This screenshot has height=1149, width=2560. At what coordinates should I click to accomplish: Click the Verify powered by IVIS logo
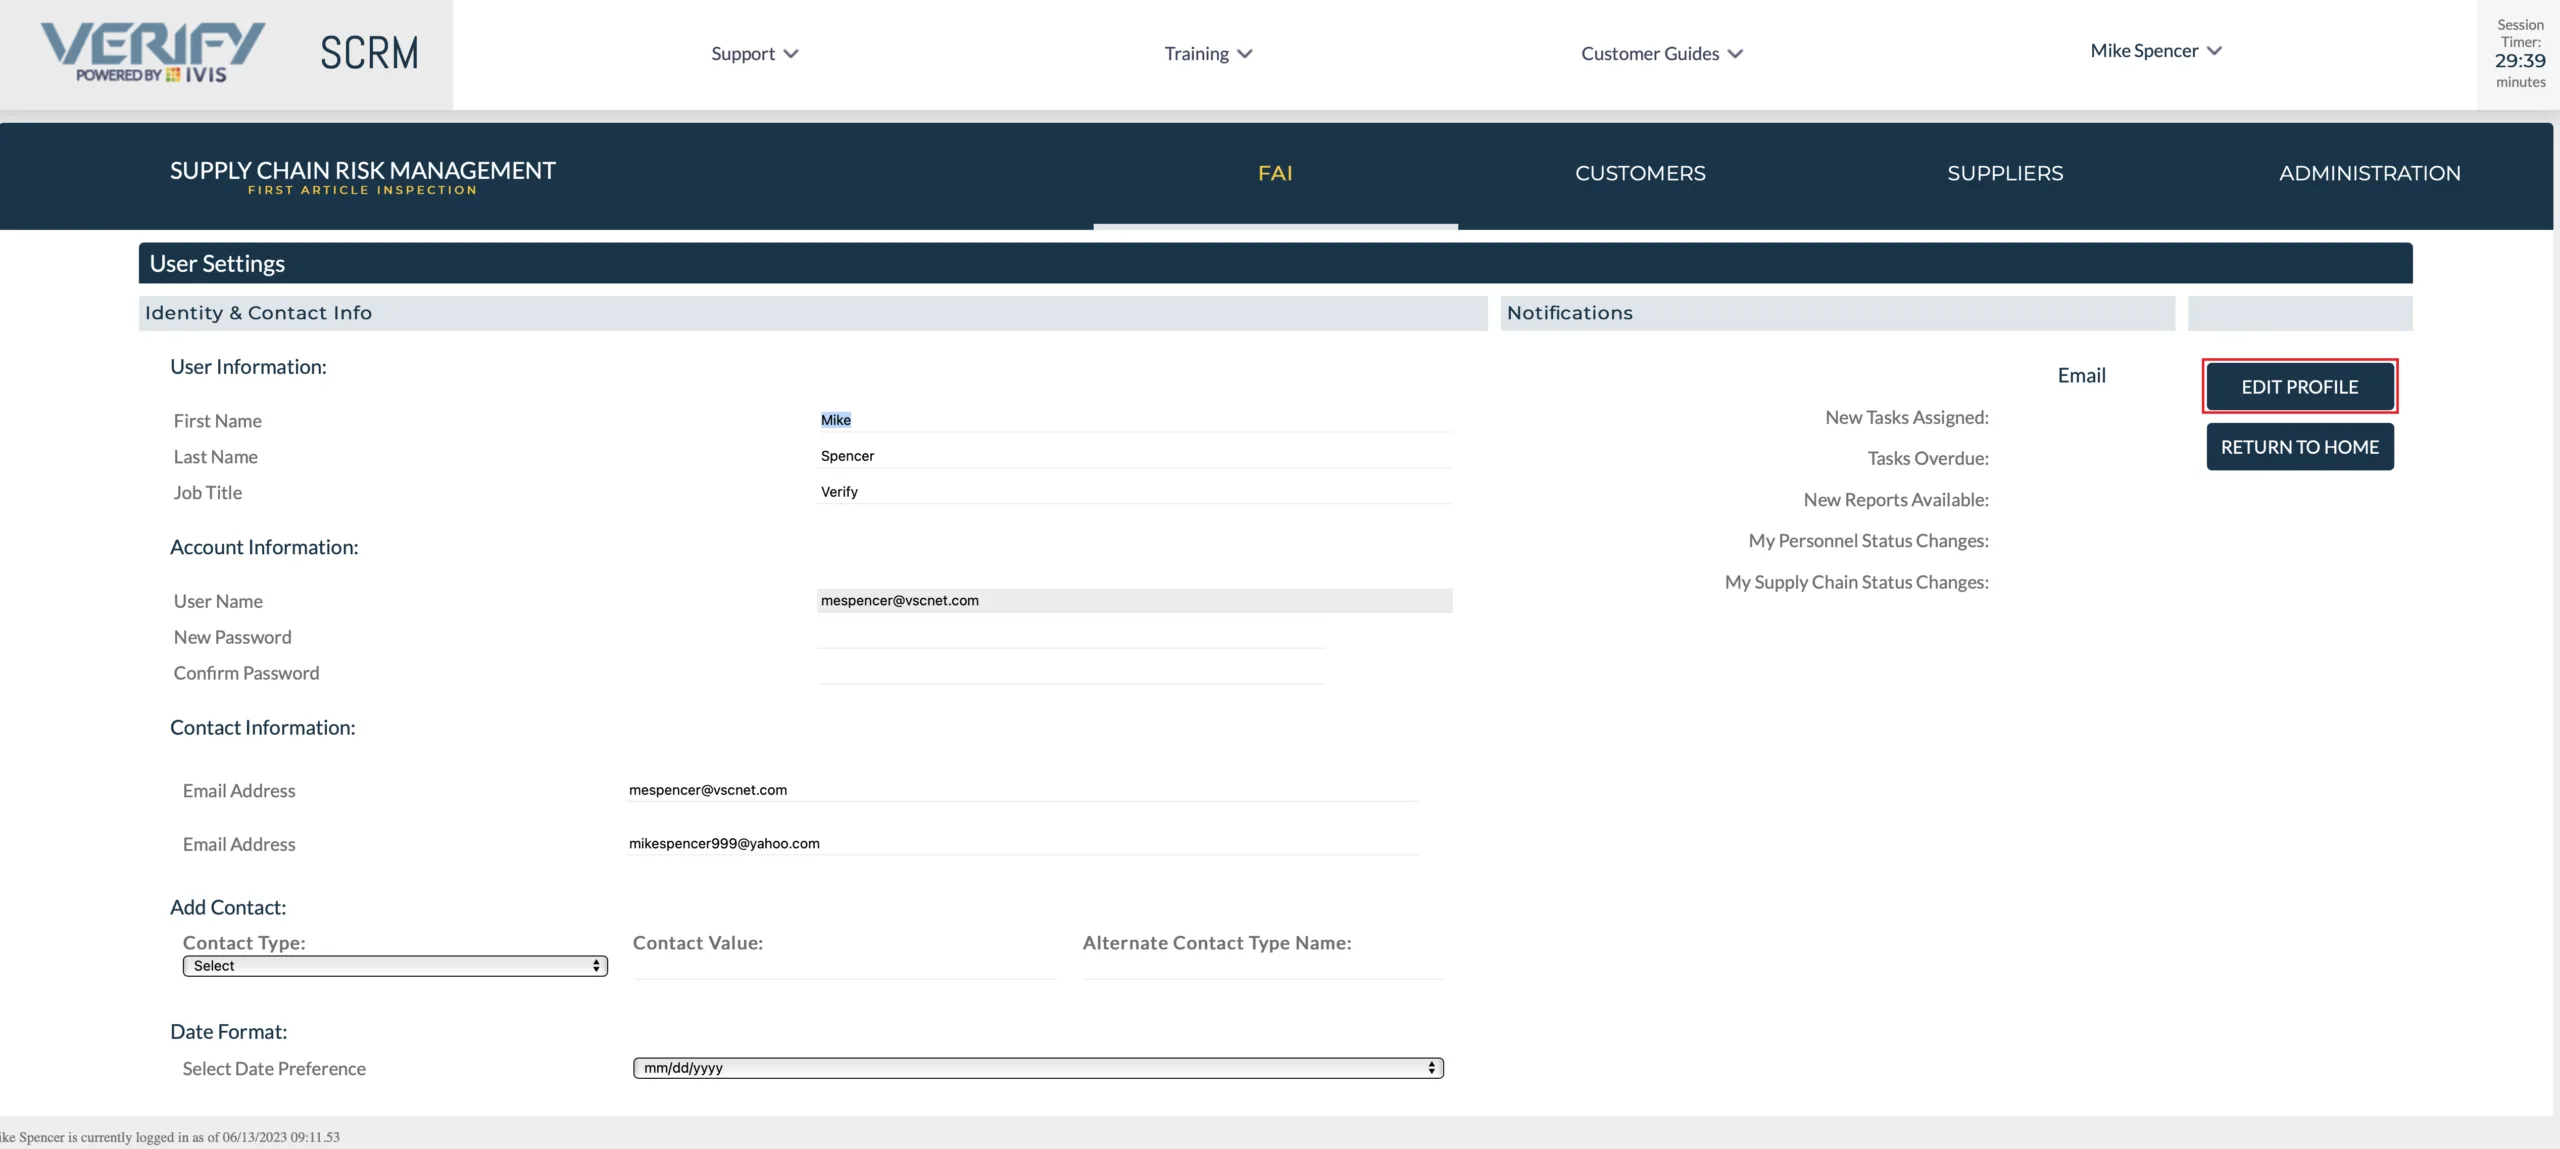click(x=153, y=53)
